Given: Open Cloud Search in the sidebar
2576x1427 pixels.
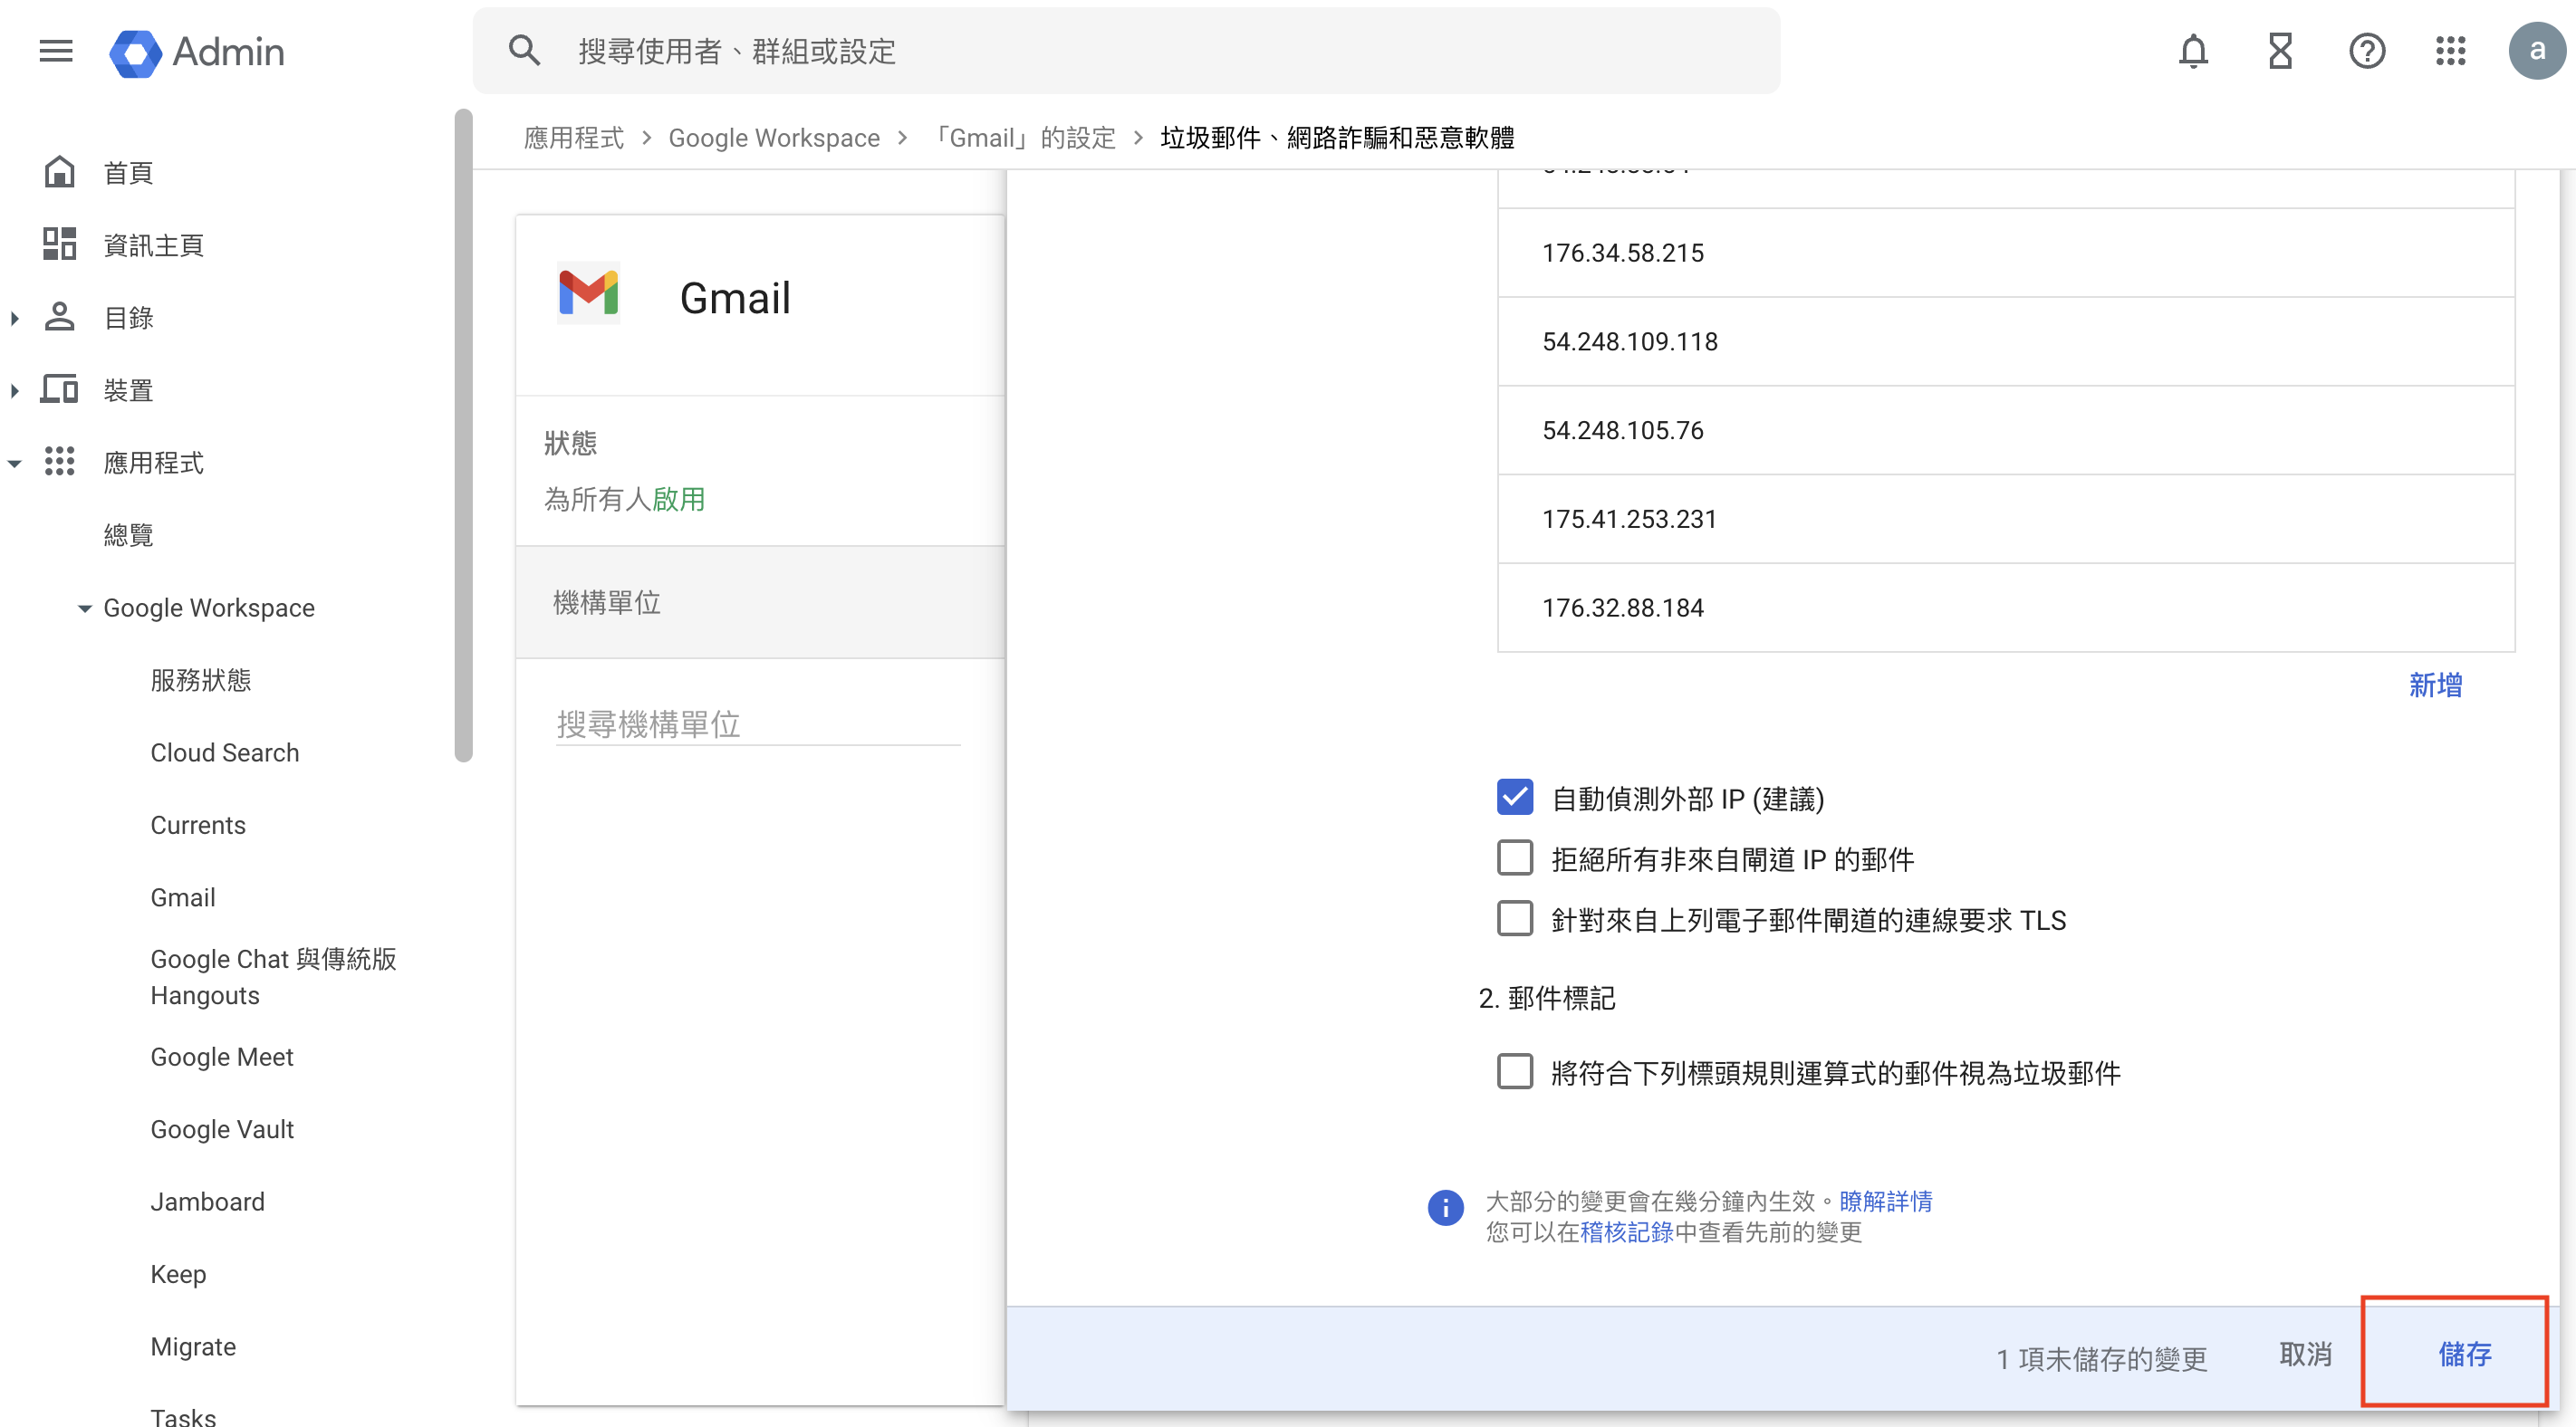Looking at the screenshot, I should [x=225, y=752].
